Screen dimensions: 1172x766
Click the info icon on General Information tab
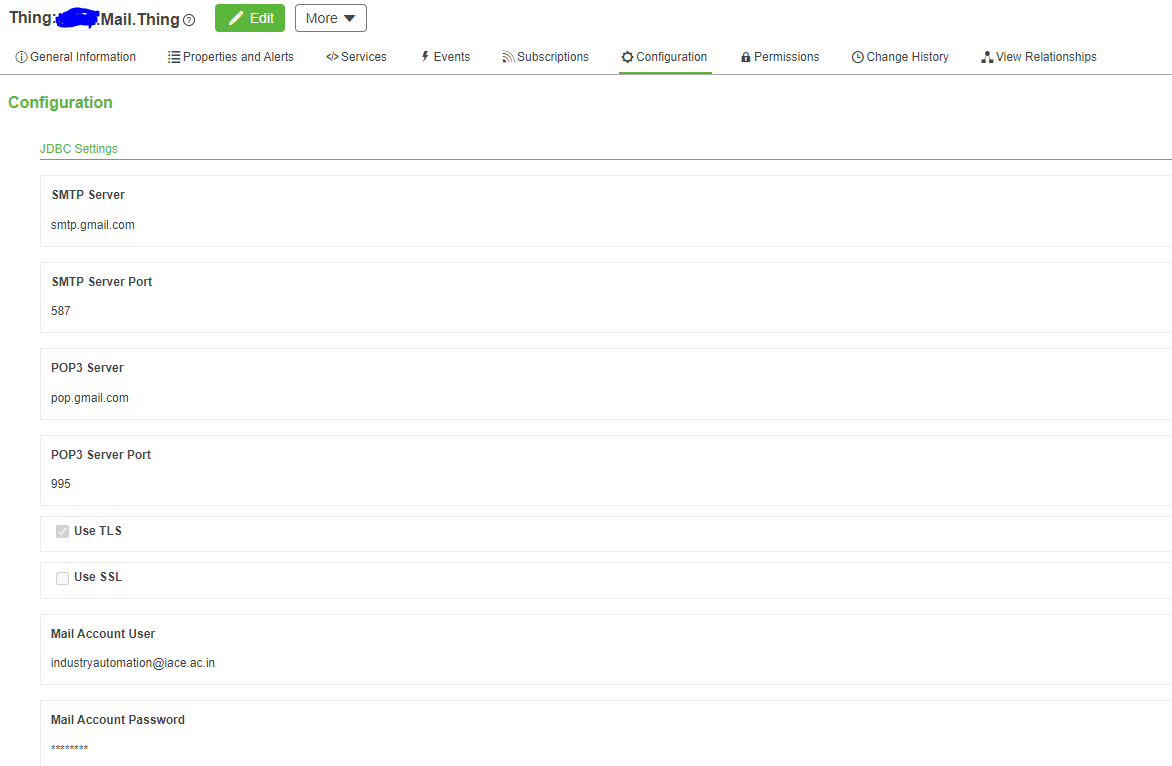[21, 57]
